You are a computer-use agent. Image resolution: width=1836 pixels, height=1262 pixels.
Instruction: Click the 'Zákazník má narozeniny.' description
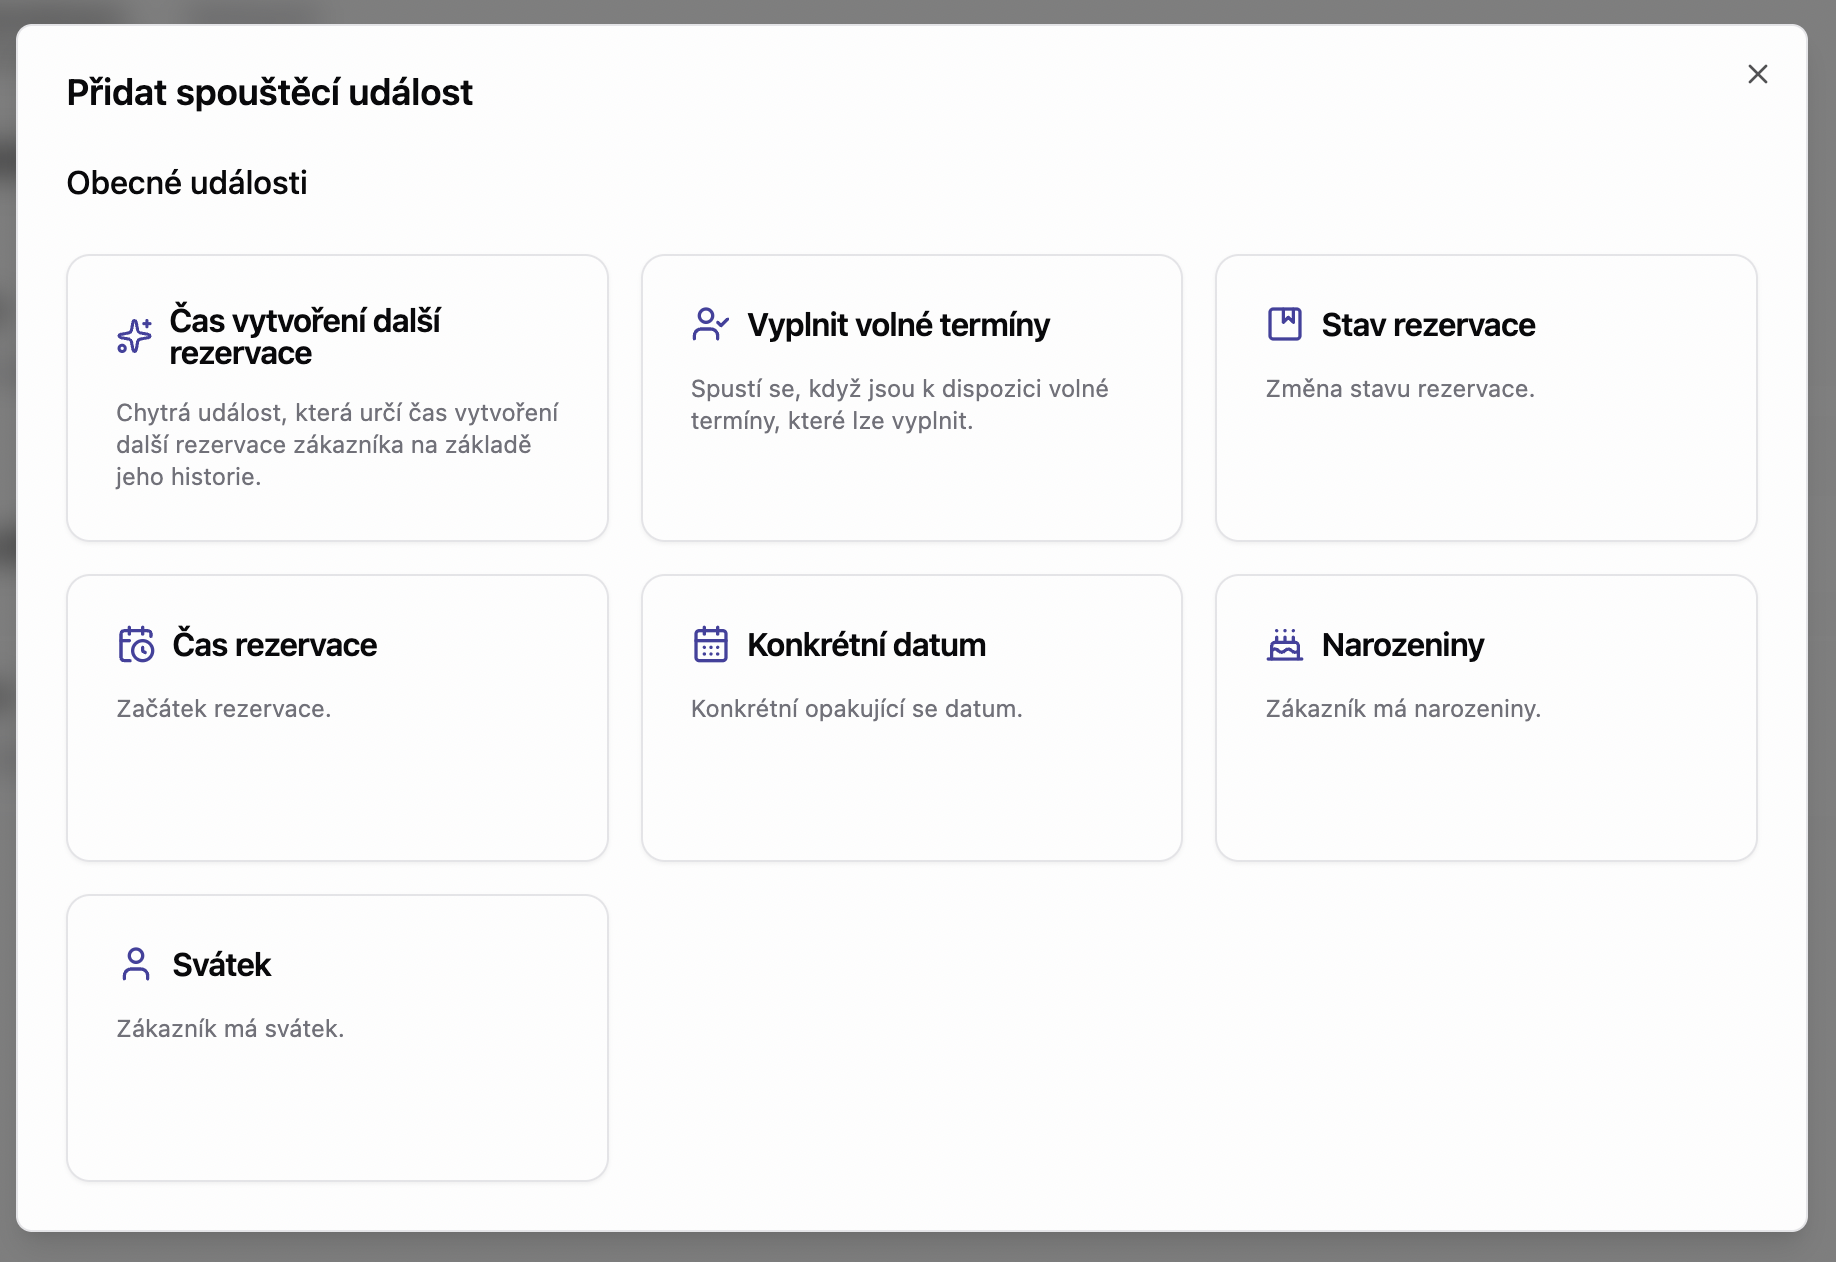(x=1402, y=709)
